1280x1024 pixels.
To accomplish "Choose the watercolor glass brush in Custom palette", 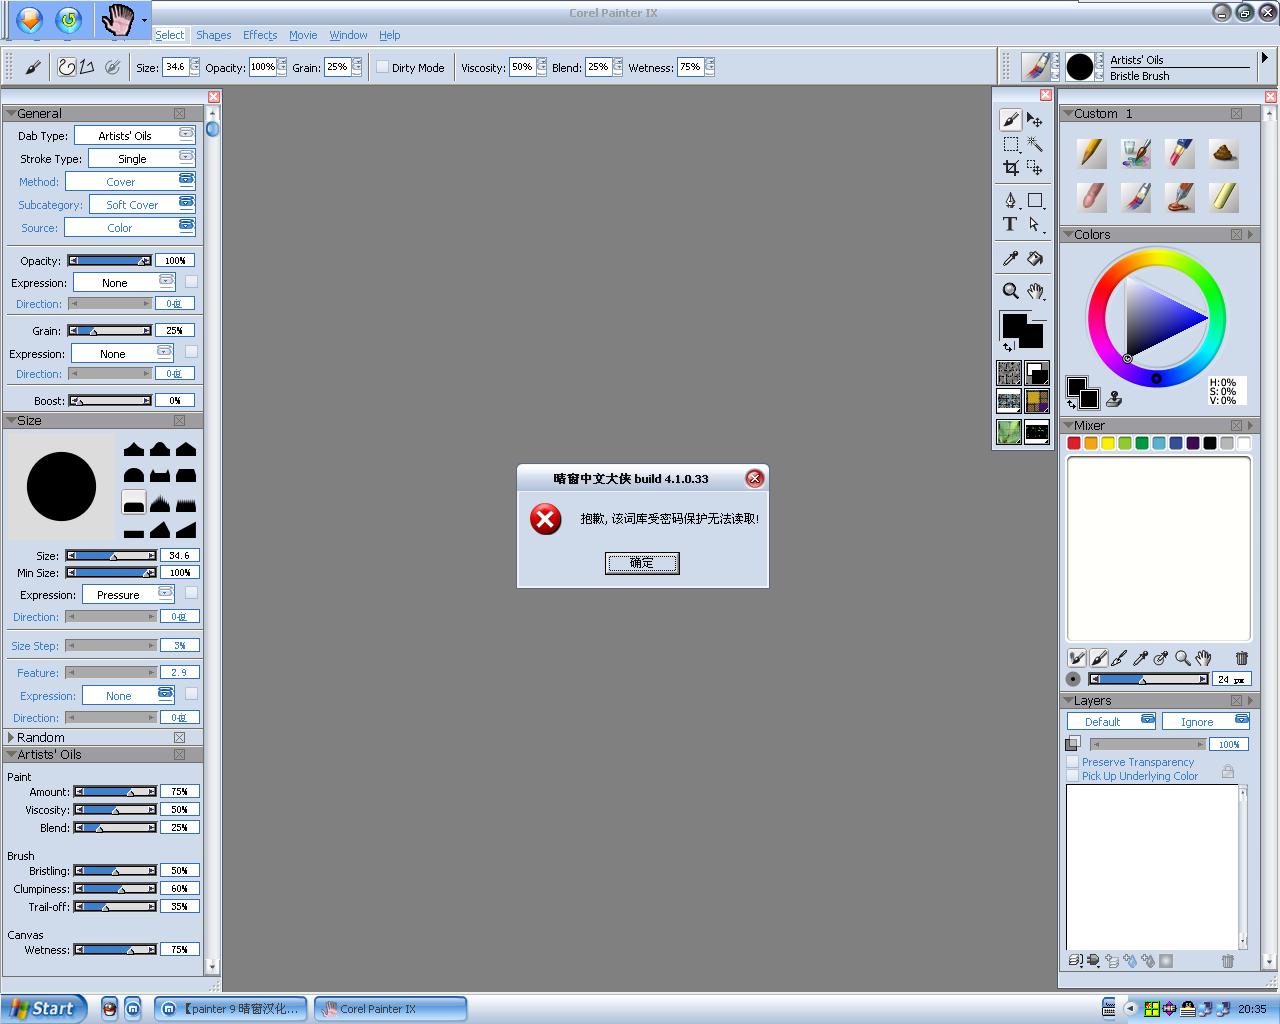I will pos(1135,153).
